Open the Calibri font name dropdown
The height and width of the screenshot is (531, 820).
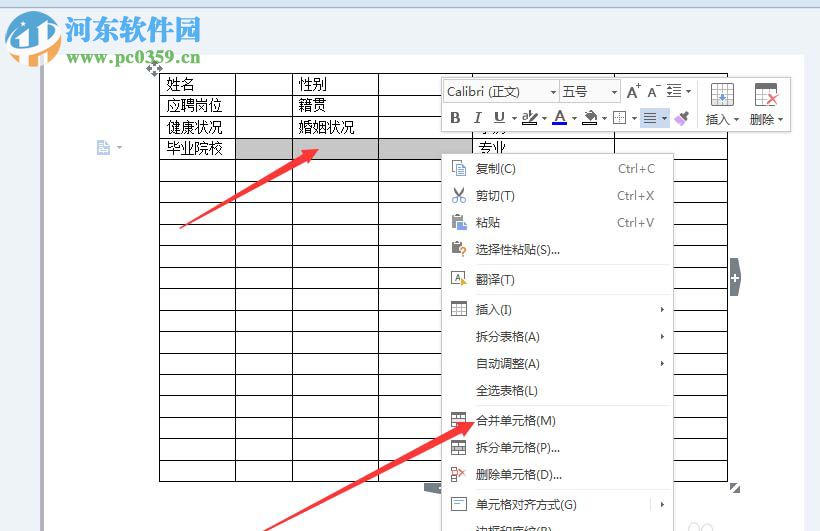[x=553, y=92]
